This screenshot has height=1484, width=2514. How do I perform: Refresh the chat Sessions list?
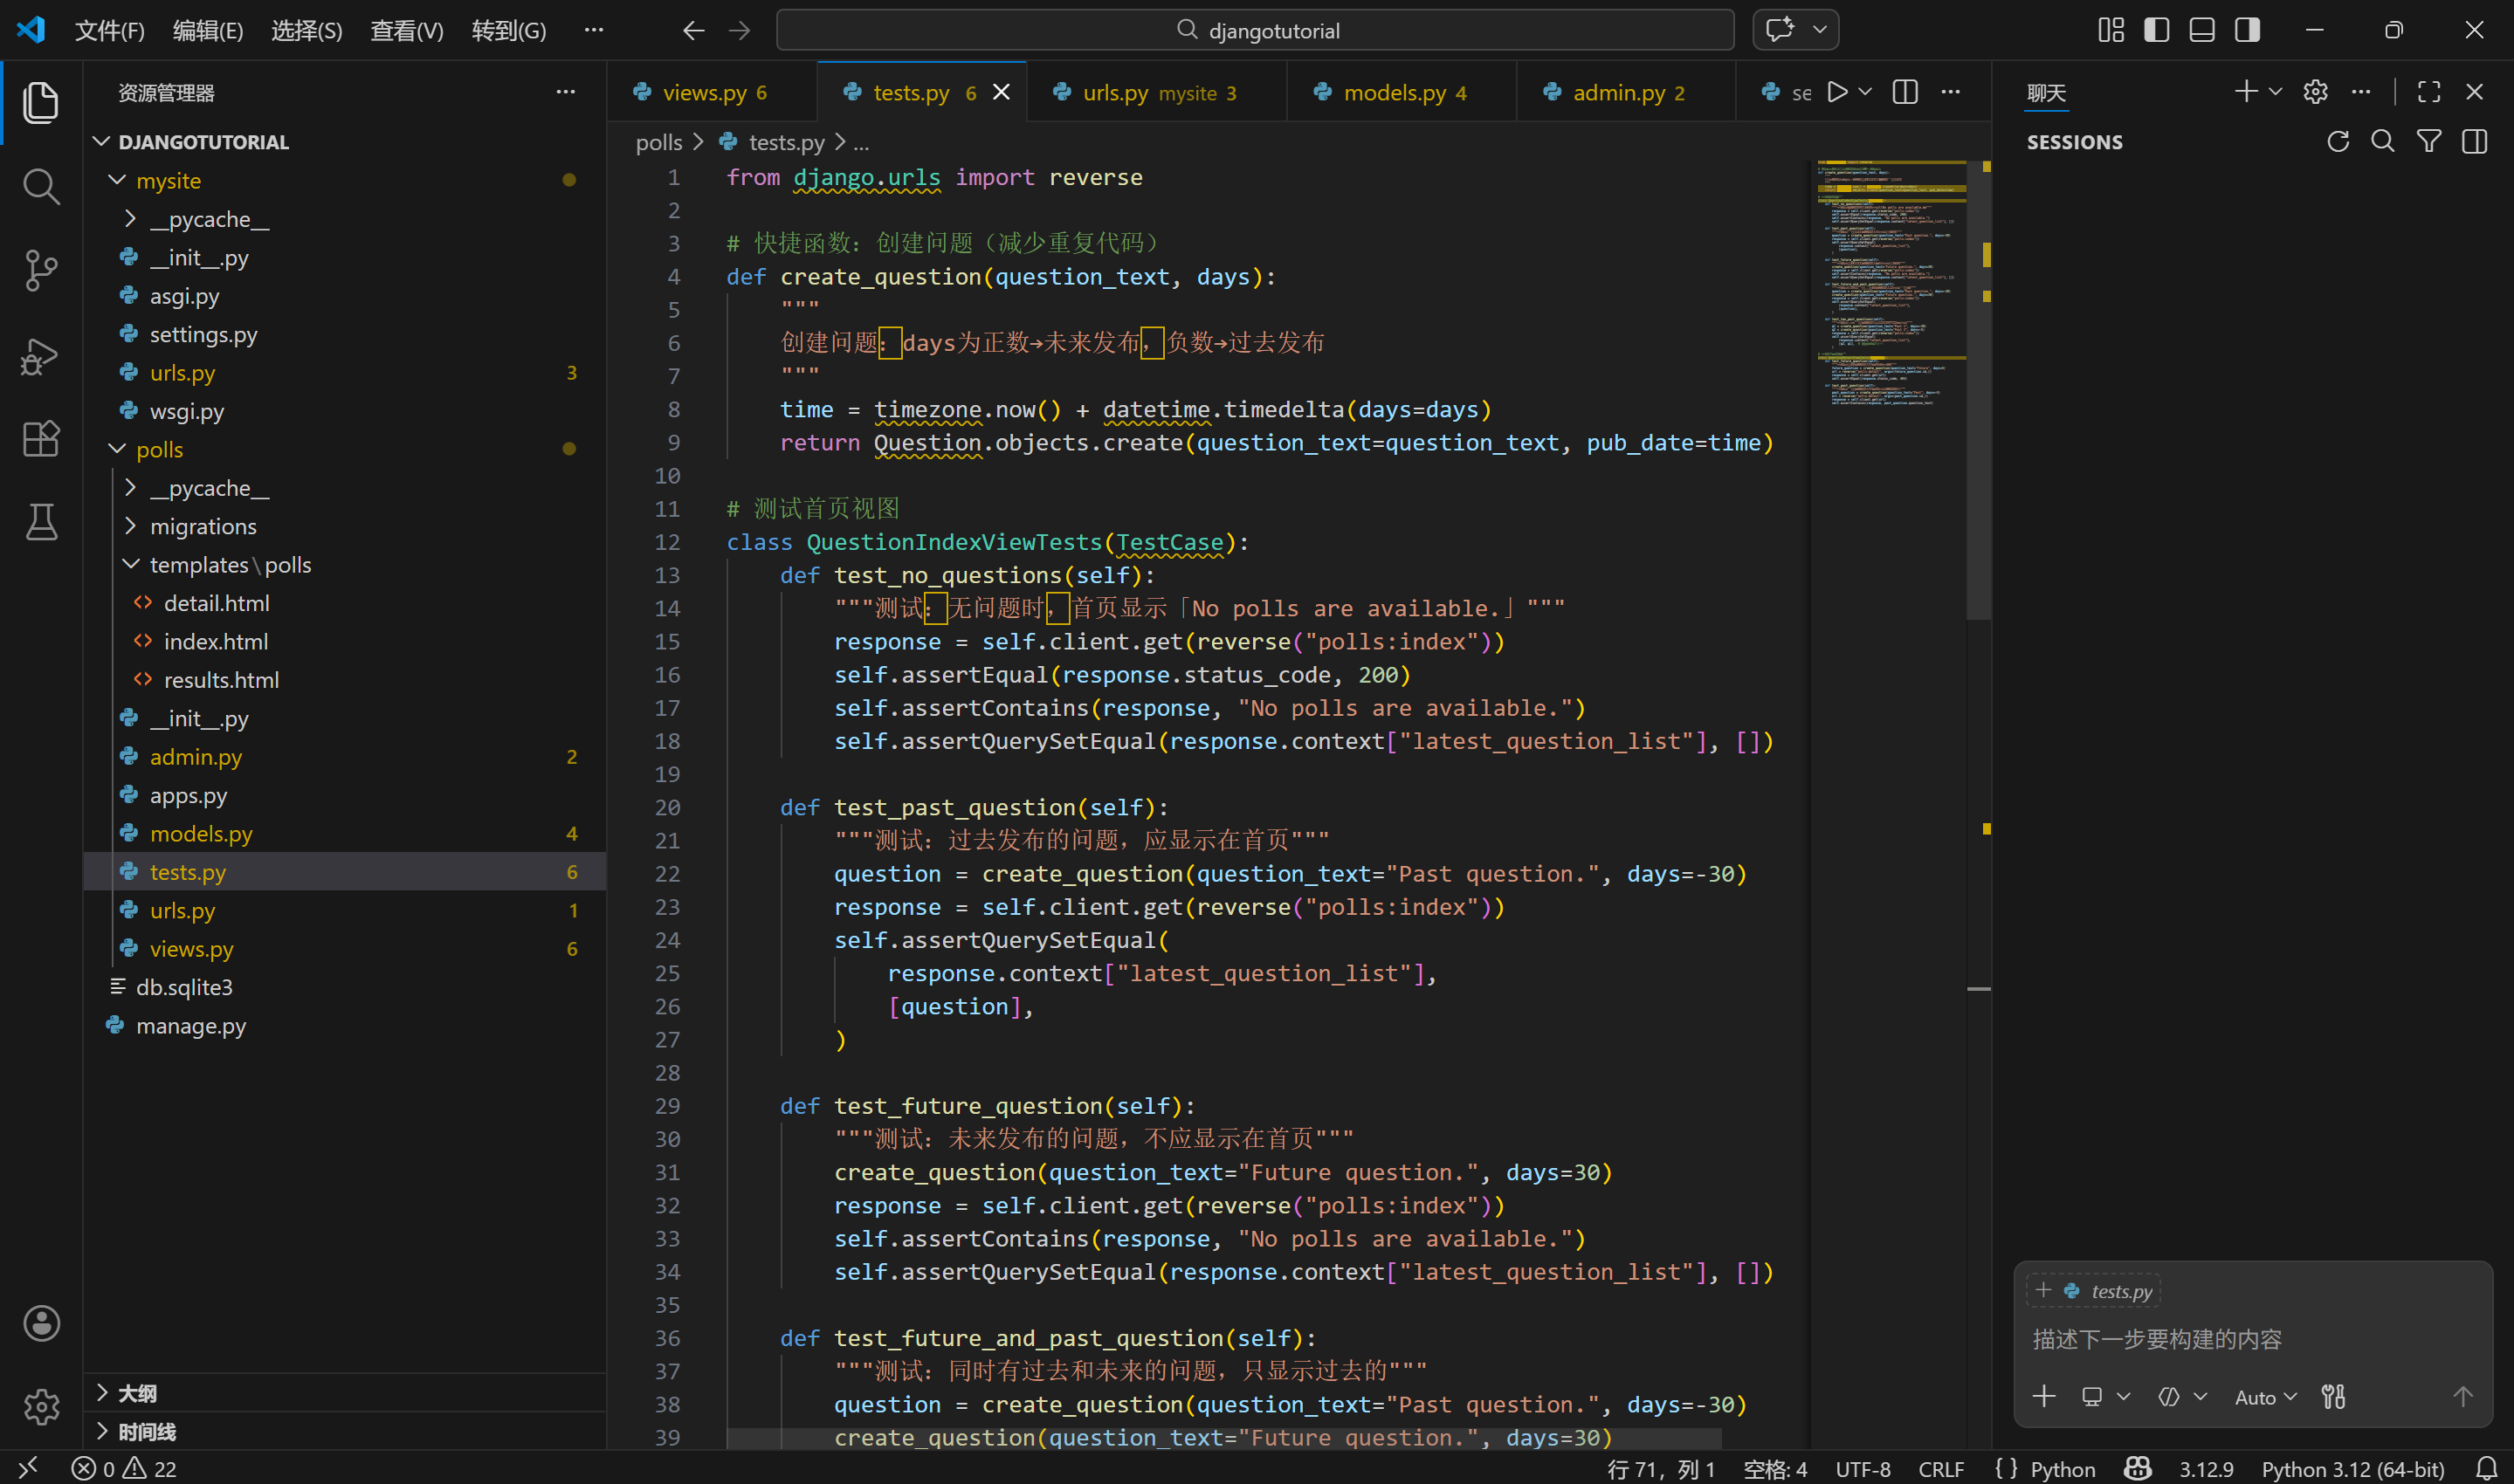2337,142
